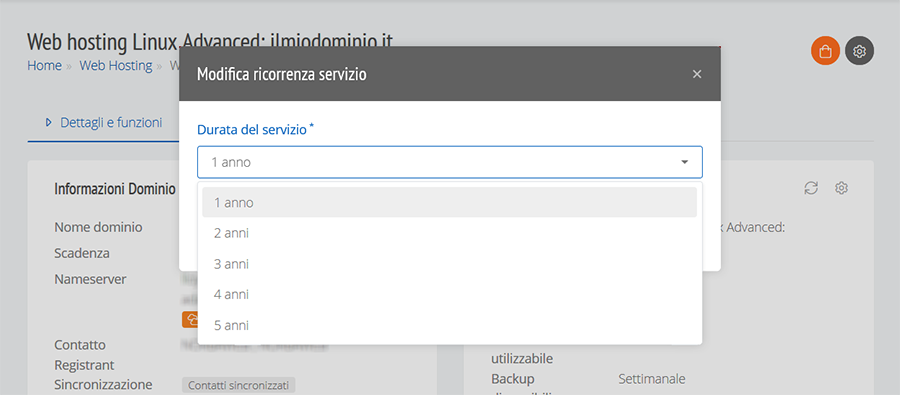Click the orange cloud icon under Nameserver
Screen dimensions: 900x395
pyautogui.click(x=190, y=319)
